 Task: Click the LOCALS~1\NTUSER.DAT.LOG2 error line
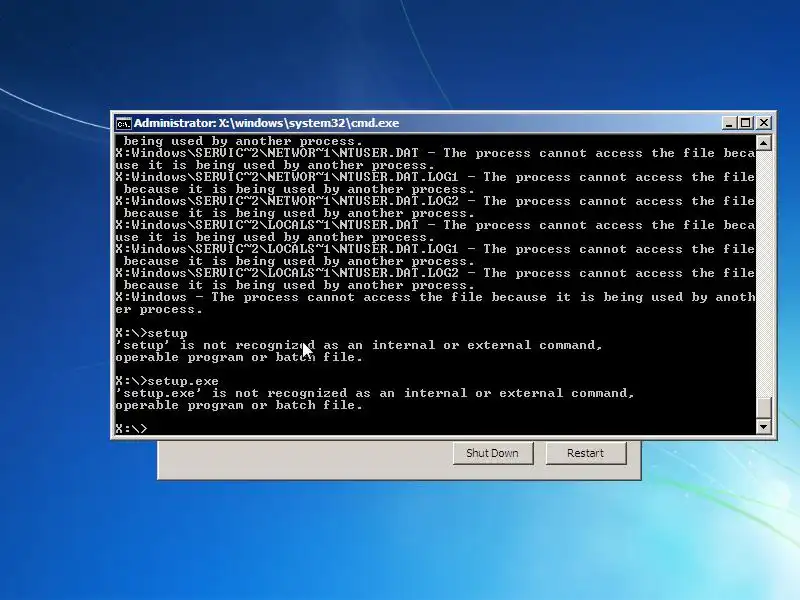pyautogui.click(x=435, y=273)
